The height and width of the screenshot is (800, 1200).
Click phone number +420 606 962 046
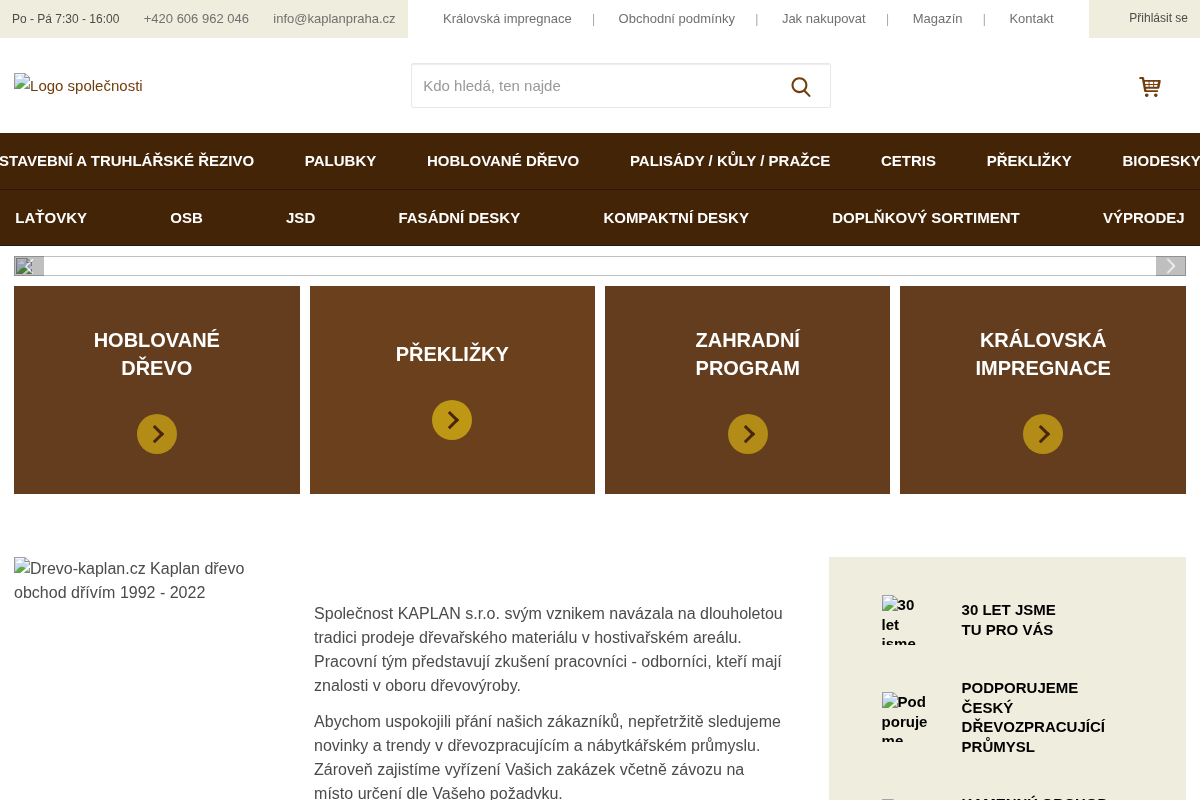tap(196, 19)
